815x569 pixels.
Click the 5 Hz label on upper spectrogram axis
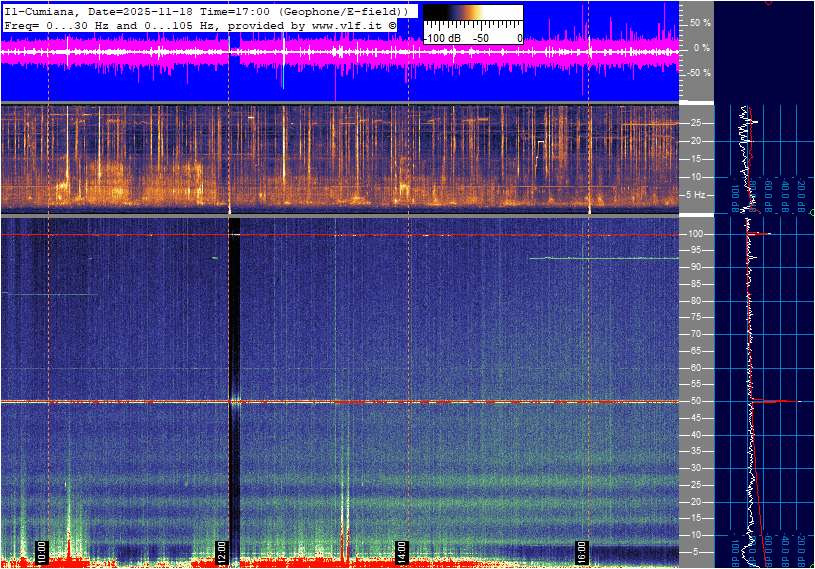coord(696,194)
